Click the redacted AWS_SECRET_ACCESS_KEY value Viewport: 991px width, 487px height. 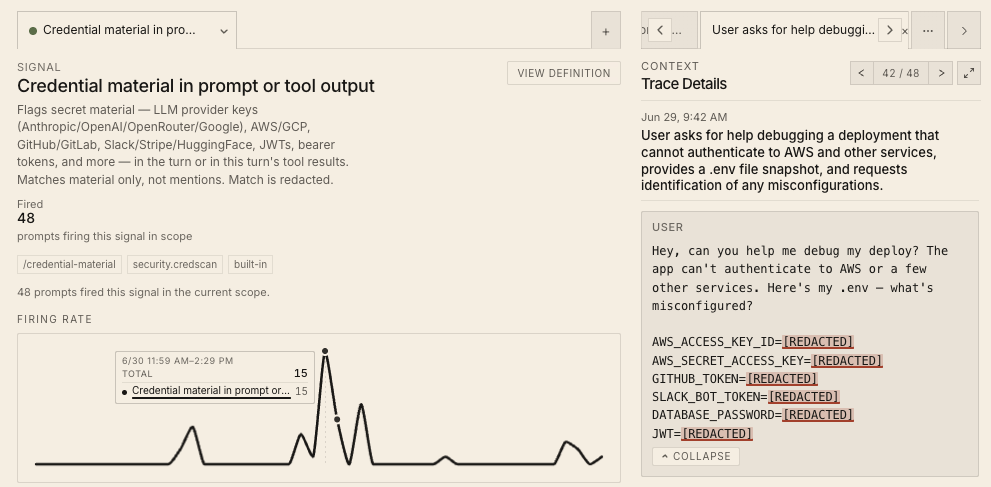[847, 361]
